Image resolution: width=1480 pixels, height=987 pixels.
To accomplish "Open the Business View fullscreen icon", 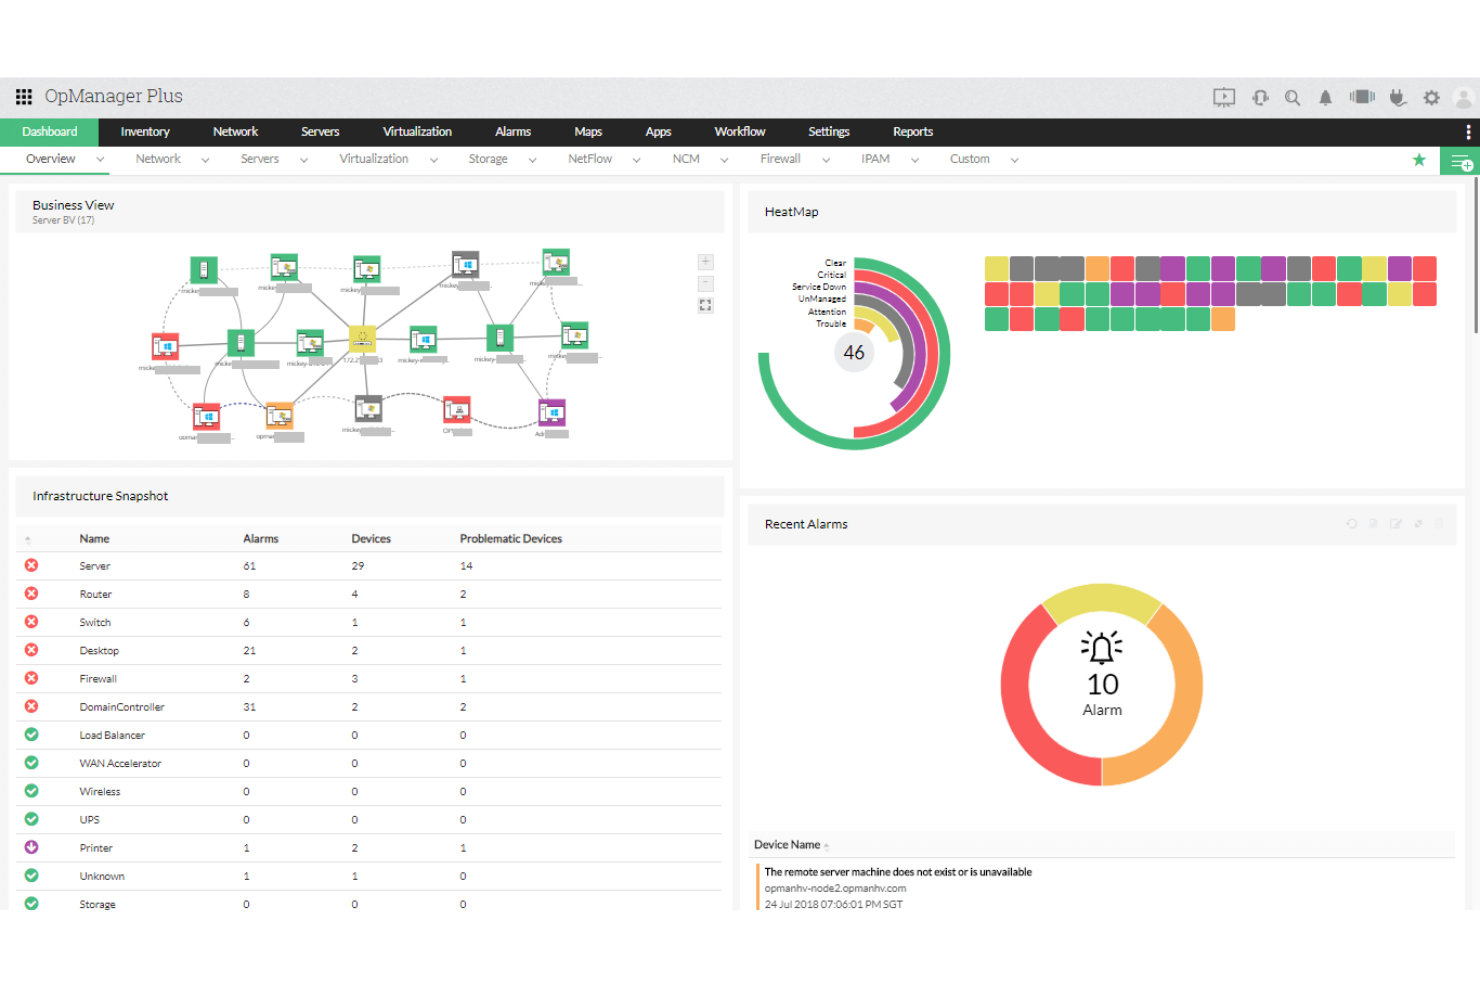I will (705, 304).
